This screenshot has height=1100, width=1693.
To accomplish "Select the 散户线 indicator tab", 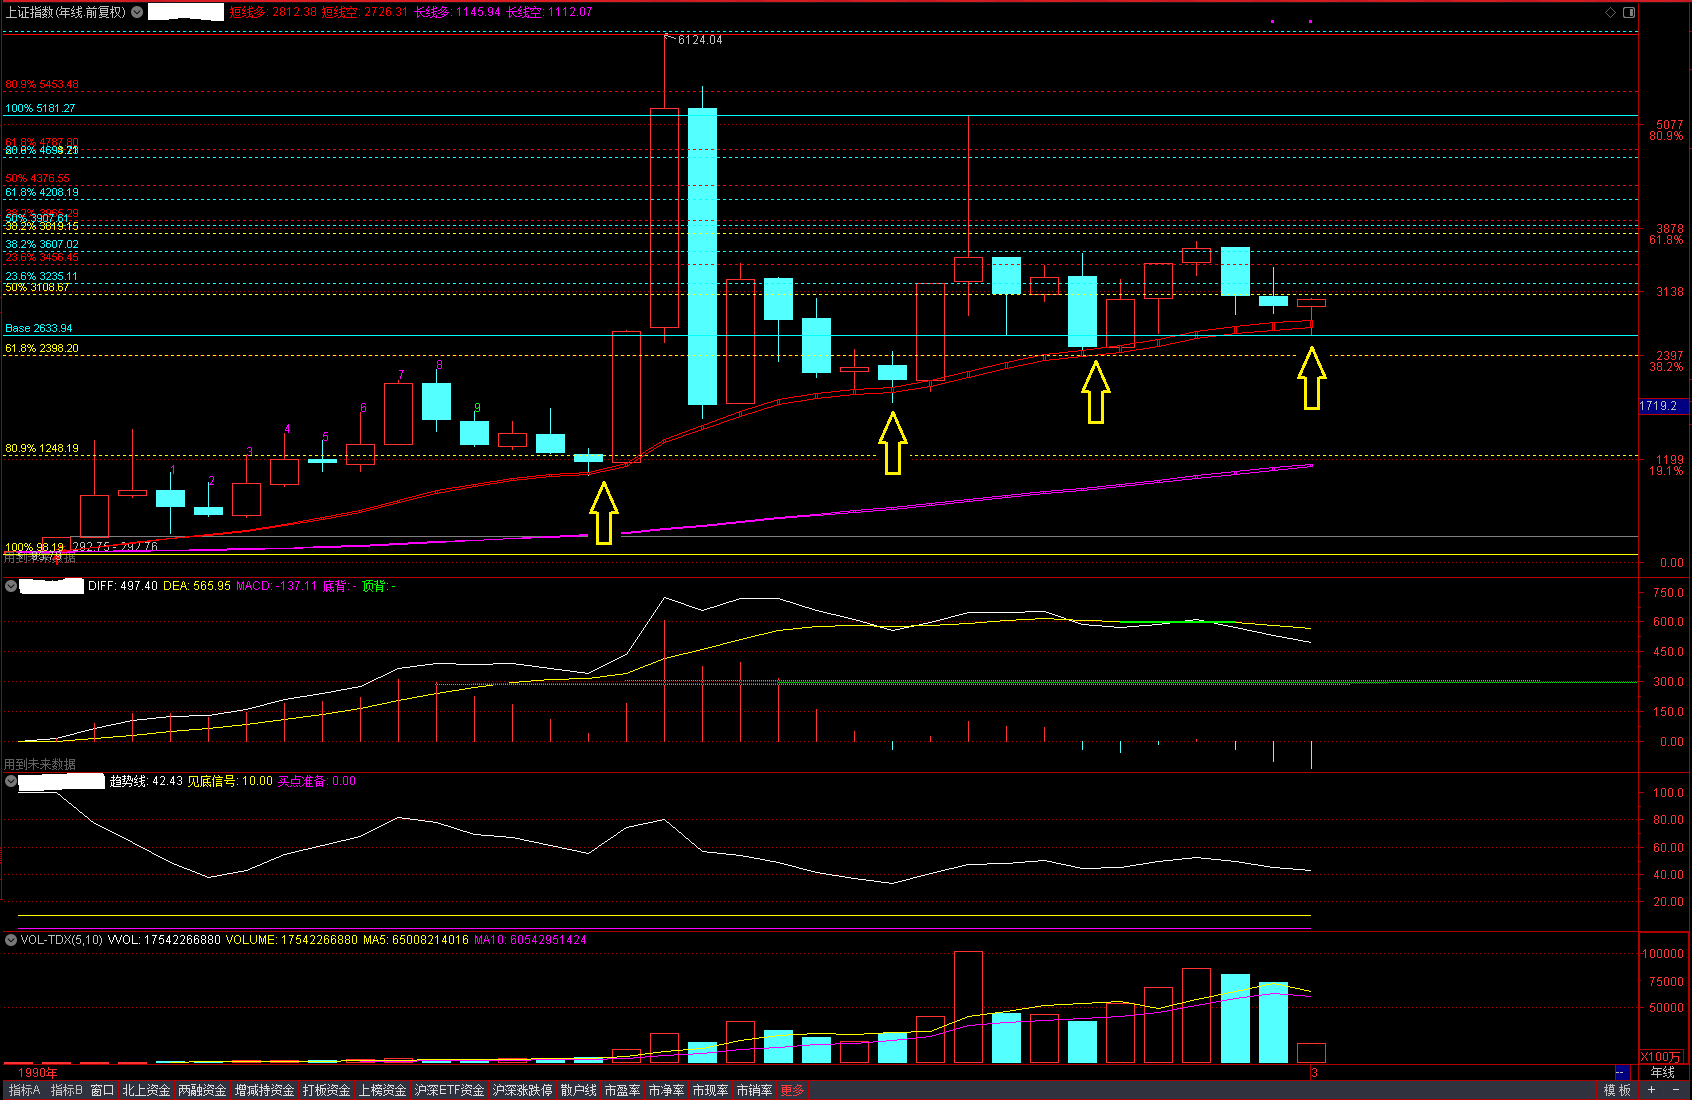I will tap(578, 1090).
